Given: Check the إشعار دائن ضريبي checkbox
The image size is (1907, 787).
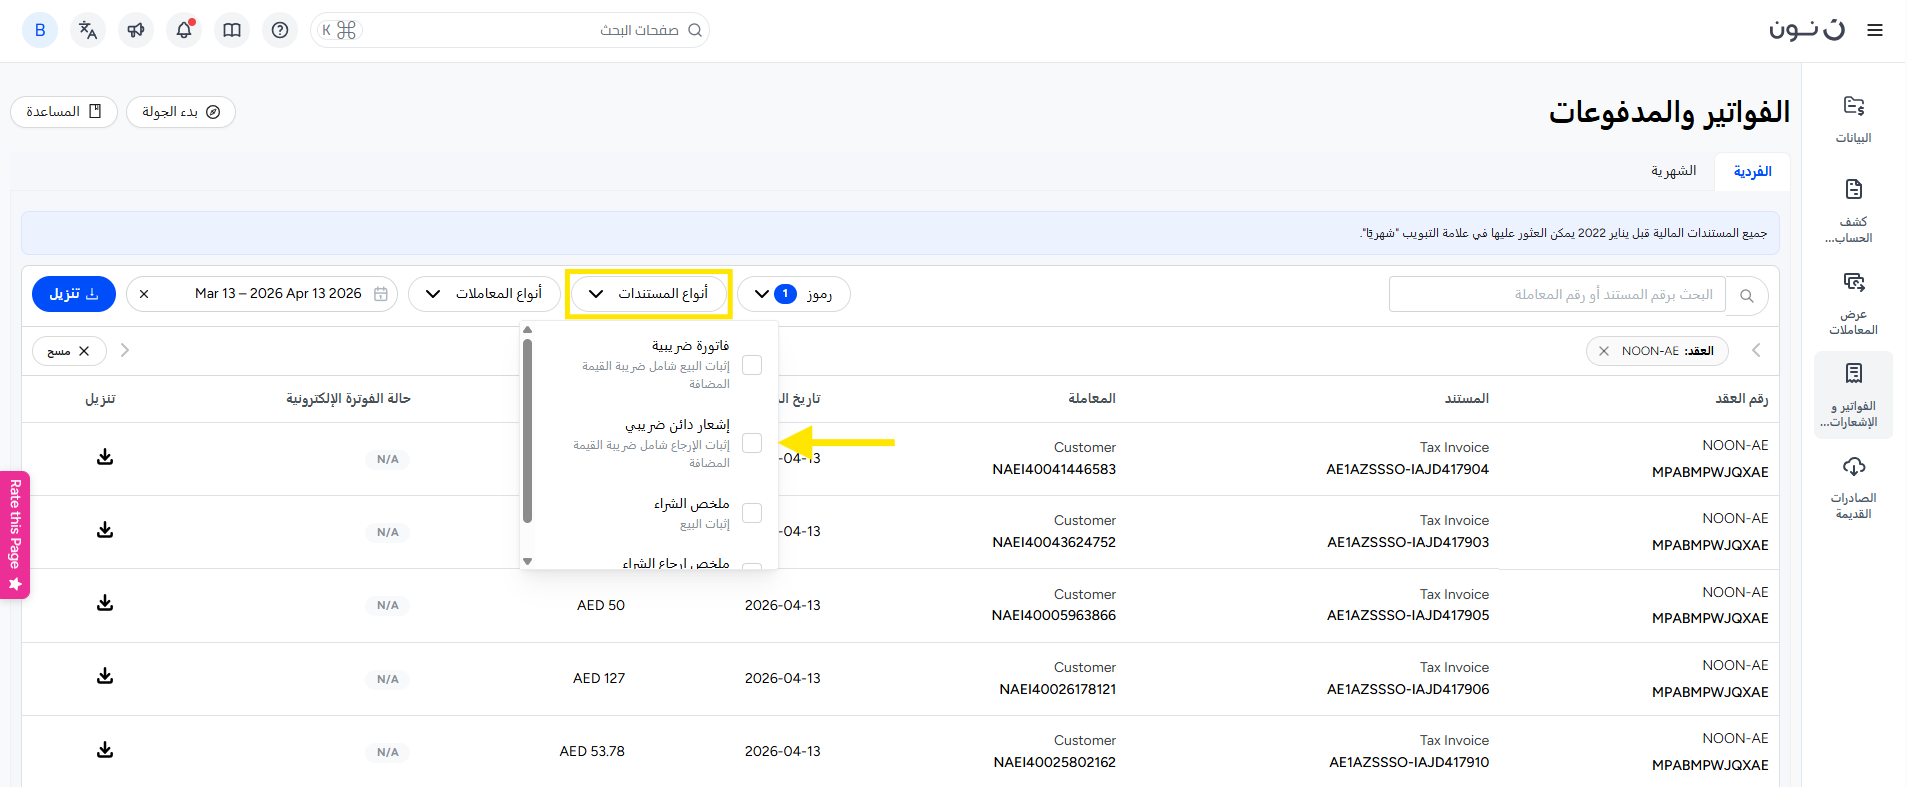Looking at the screenshot, I should pyautogui.click(x=752, y=443).
